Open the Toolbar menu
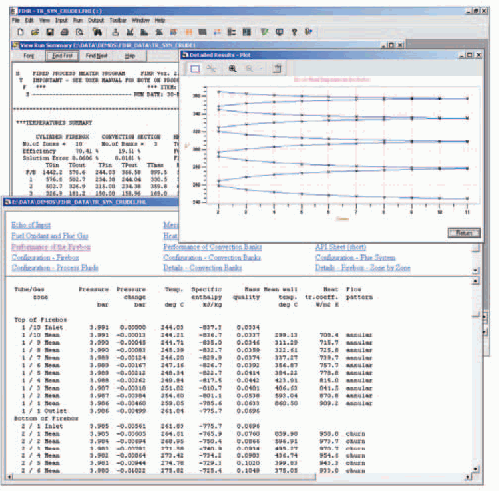The height and width of the screenshot is (491, 499). point(118,20)
